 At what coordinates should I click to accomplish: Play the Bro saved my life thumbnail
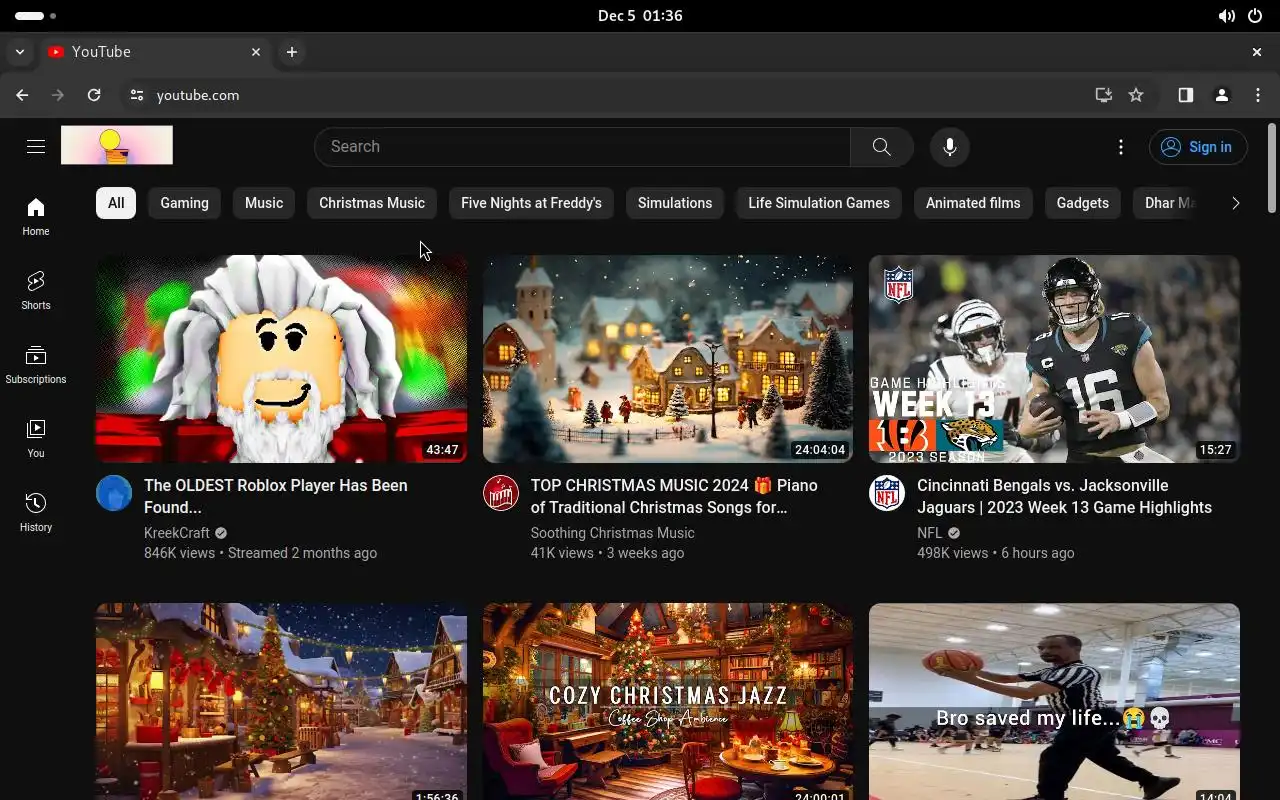(1054, 701)
